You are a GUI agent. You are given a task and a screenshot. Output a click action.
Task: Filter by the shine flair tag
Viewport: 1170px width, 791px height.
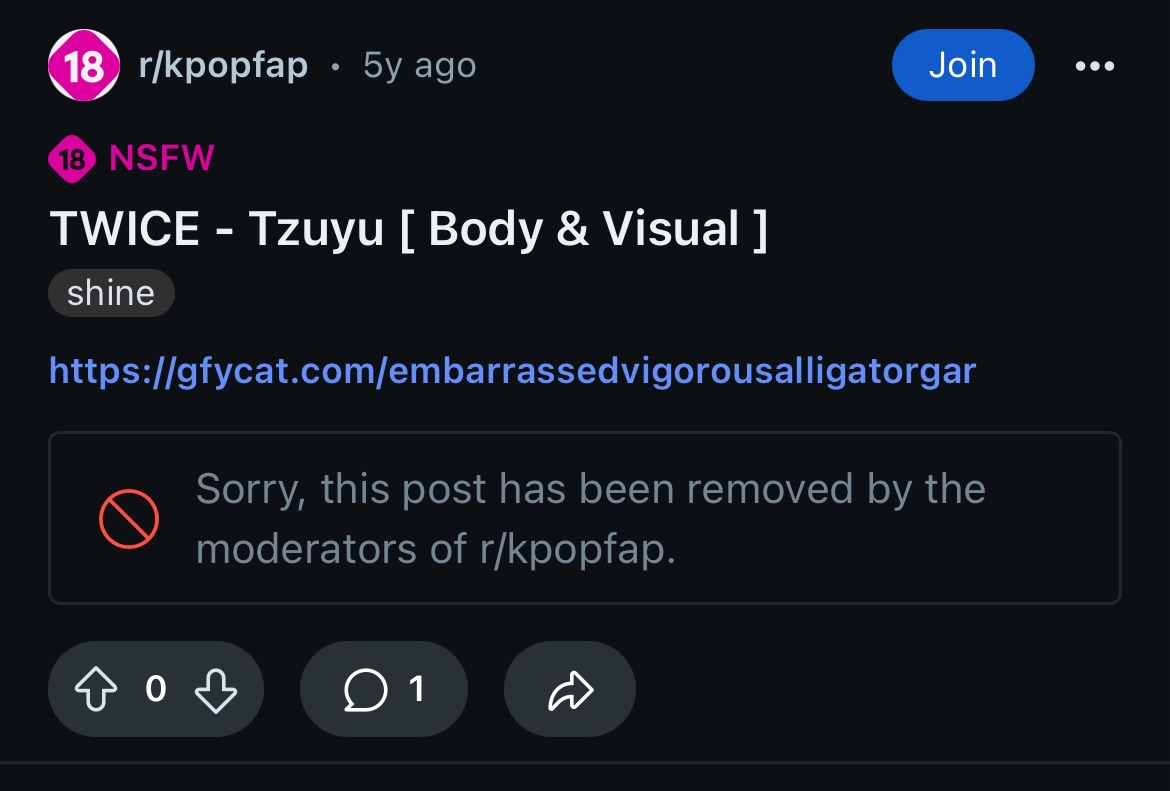(x=111, y=293)
